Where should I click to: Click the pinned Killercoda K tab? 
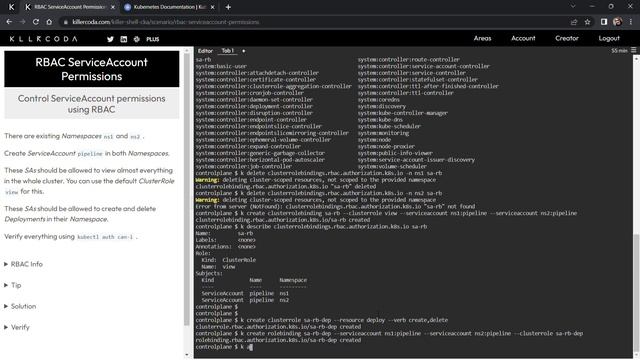click(11, 7)
